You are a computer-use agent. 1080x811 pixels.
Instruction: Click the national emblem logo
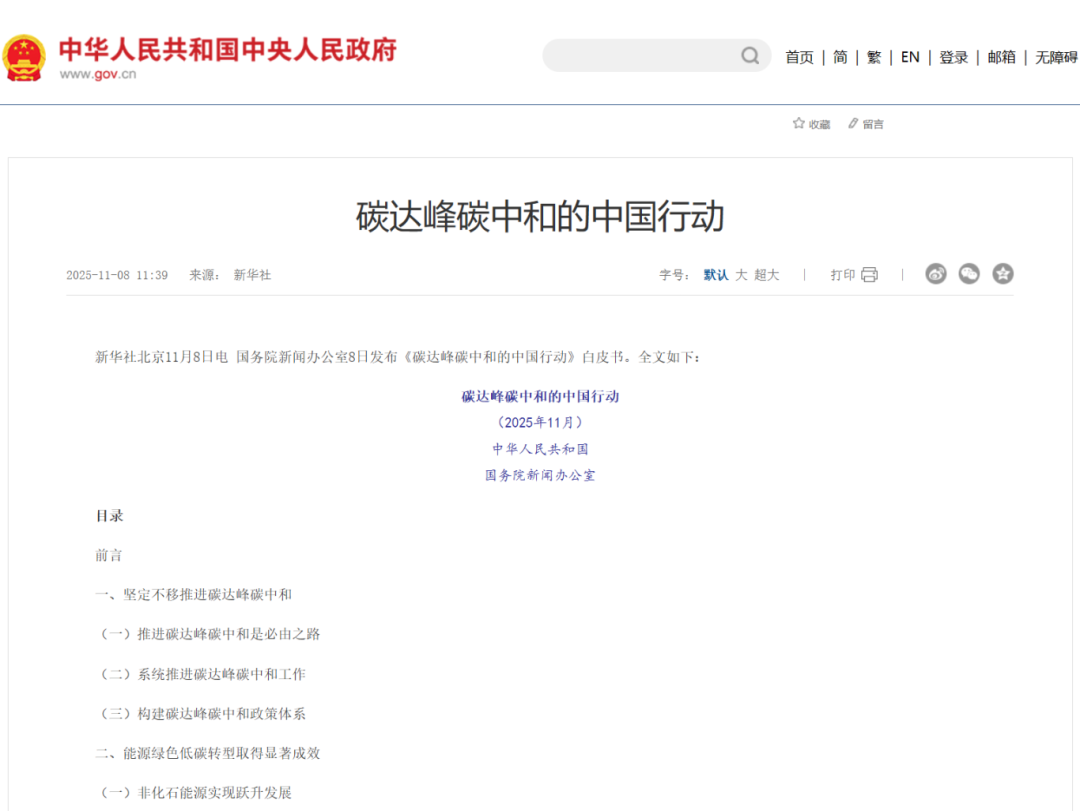pos(23,56)
